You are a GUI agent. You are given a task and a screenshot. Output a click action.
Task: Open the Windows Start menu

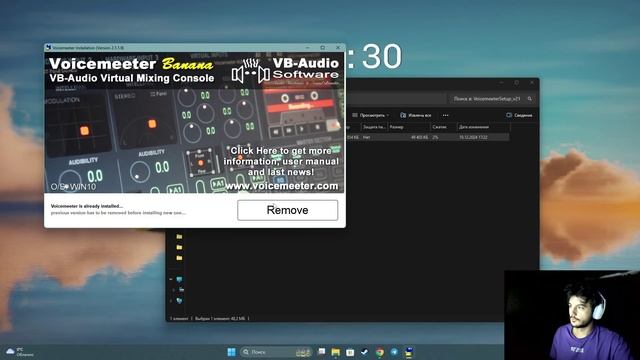click(231, 352)
